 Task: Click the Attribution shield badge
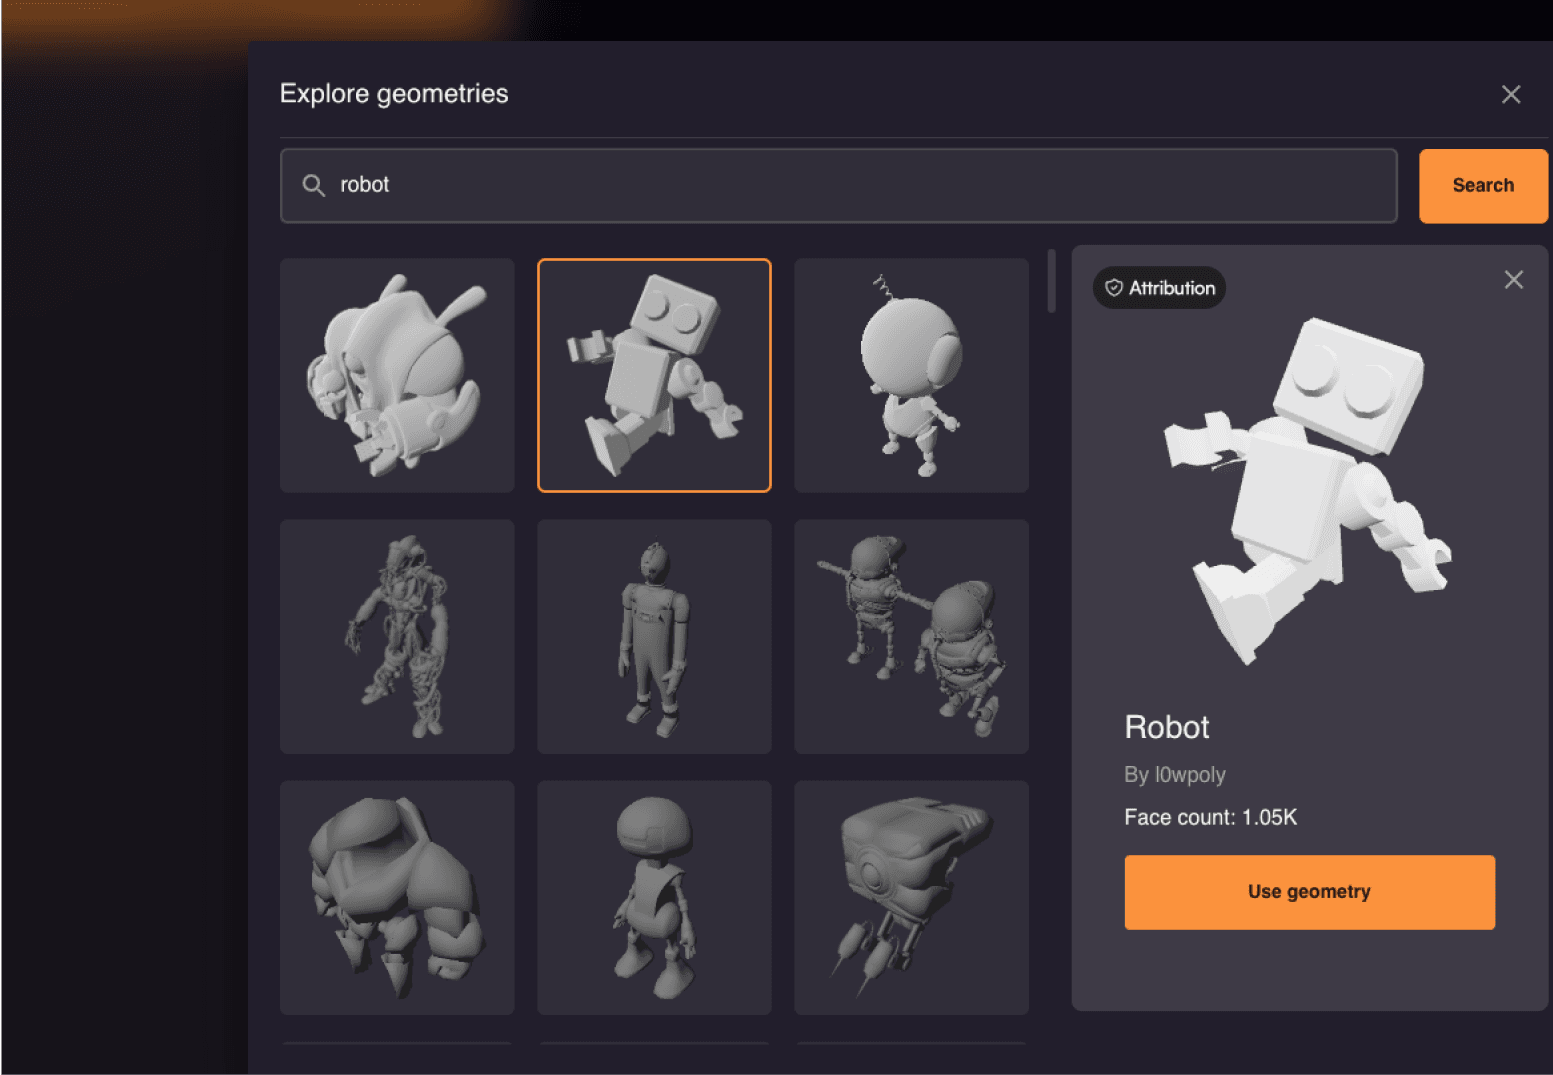tap(1159, 288)
